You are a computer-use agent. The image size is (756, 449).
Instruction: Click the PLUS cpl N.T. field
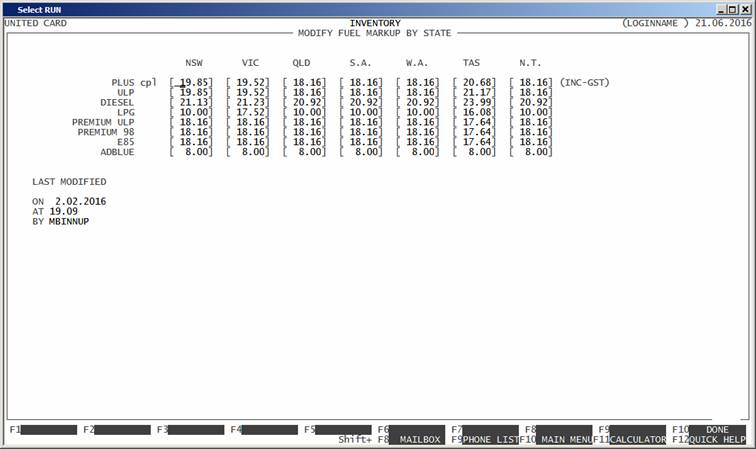pos(531,82)
